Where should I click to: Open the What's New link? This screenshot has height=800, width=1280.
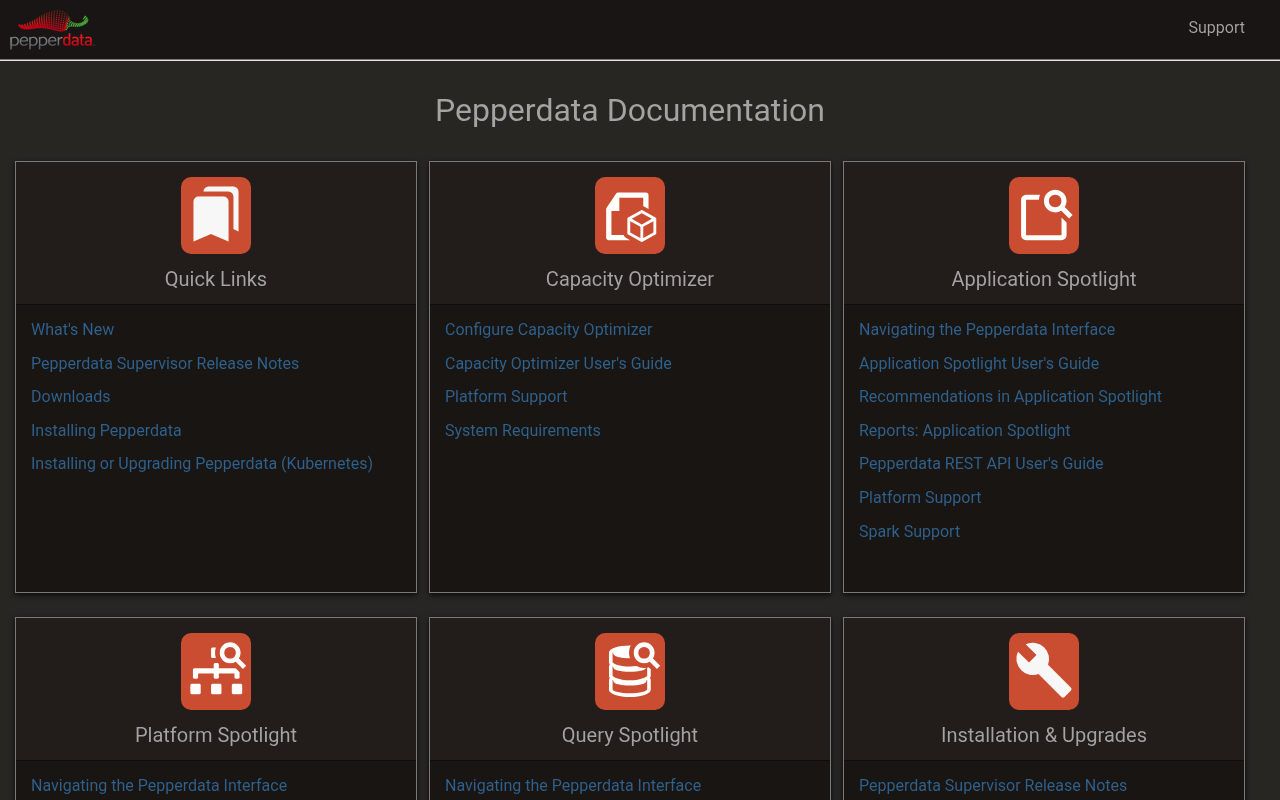point(72,329)
